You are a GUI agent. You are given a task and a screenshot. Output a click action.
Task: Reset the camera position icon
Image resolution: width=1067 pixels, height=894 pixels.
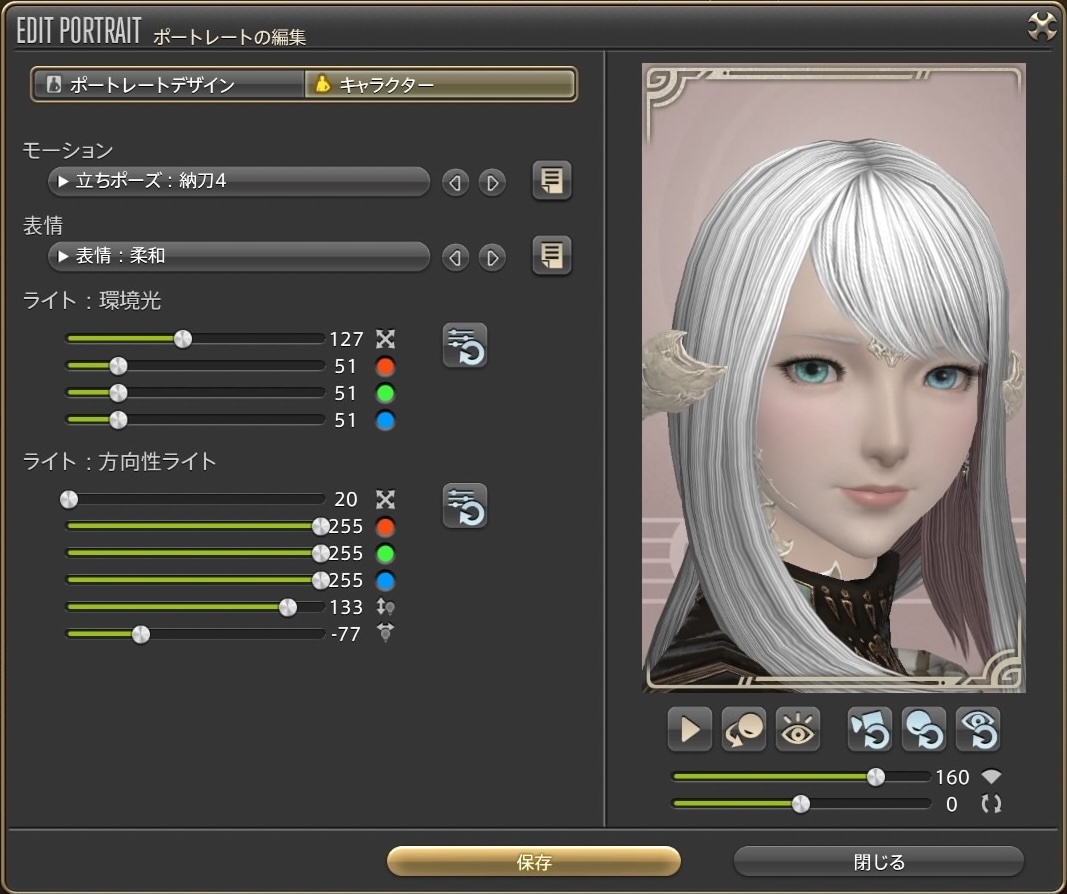click(x=869, y=729)
